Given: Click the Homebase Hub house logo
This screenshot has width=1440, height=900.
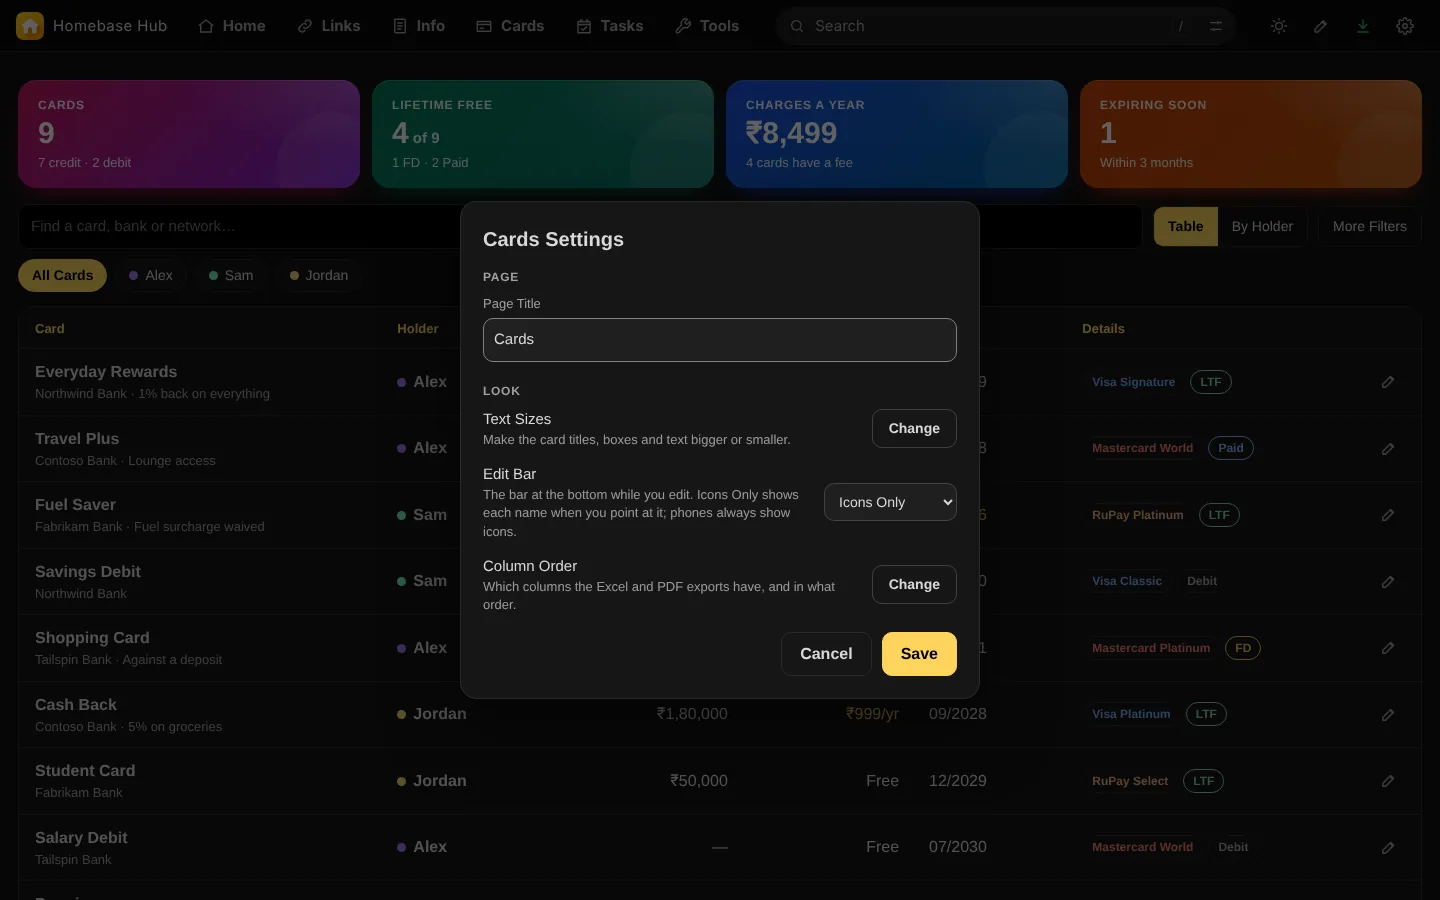Looking at the screenshot, I should point(30,26).
